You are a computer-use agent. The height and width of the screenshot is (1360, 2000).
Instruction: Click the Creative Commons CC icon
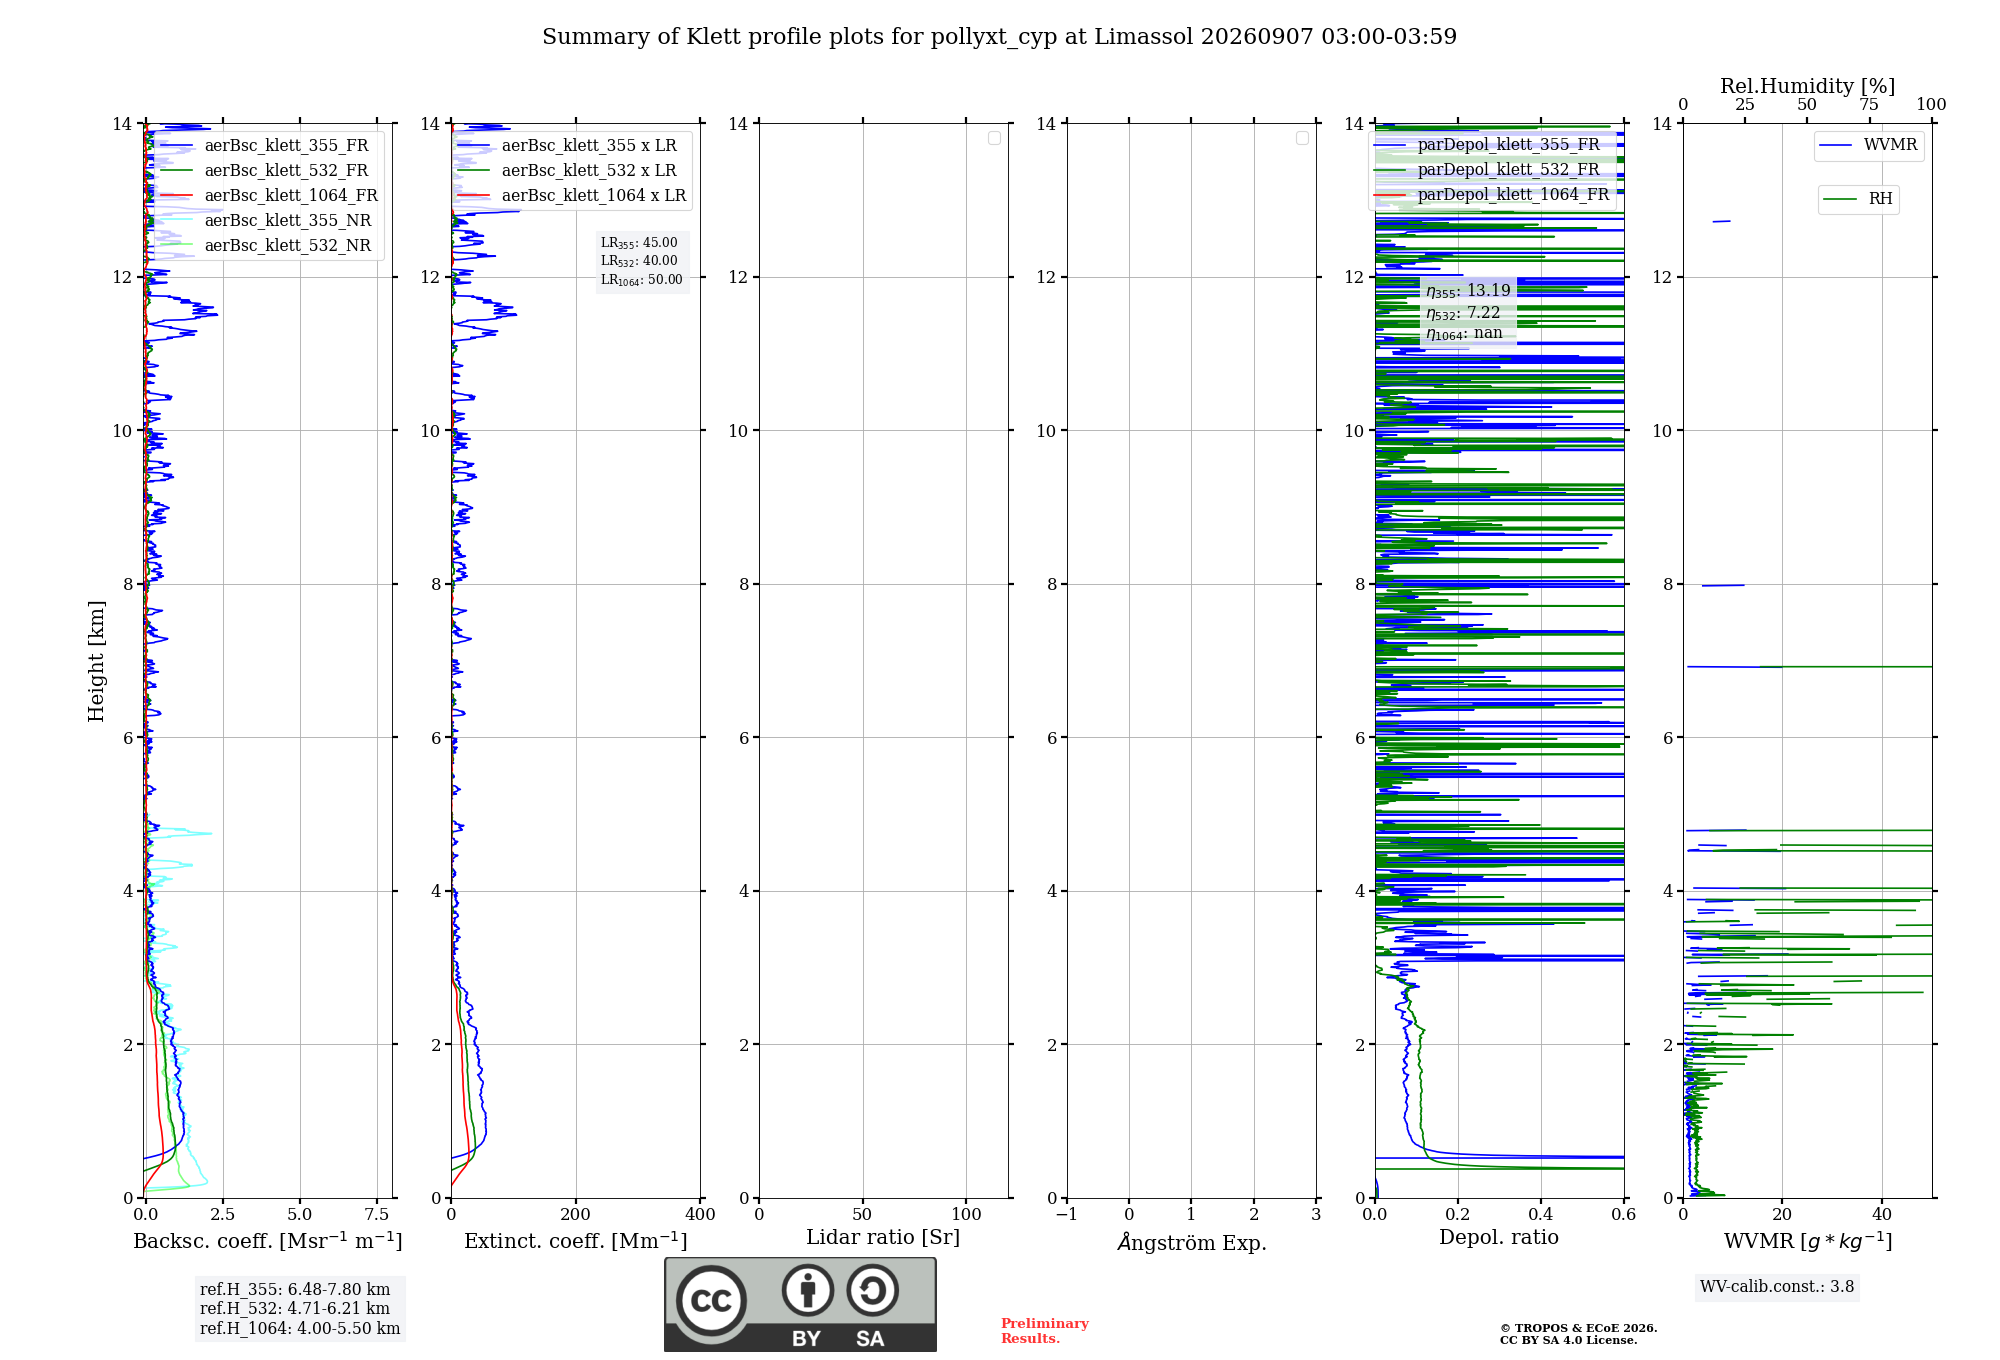pyautogui.click(x=711, y=1300)
